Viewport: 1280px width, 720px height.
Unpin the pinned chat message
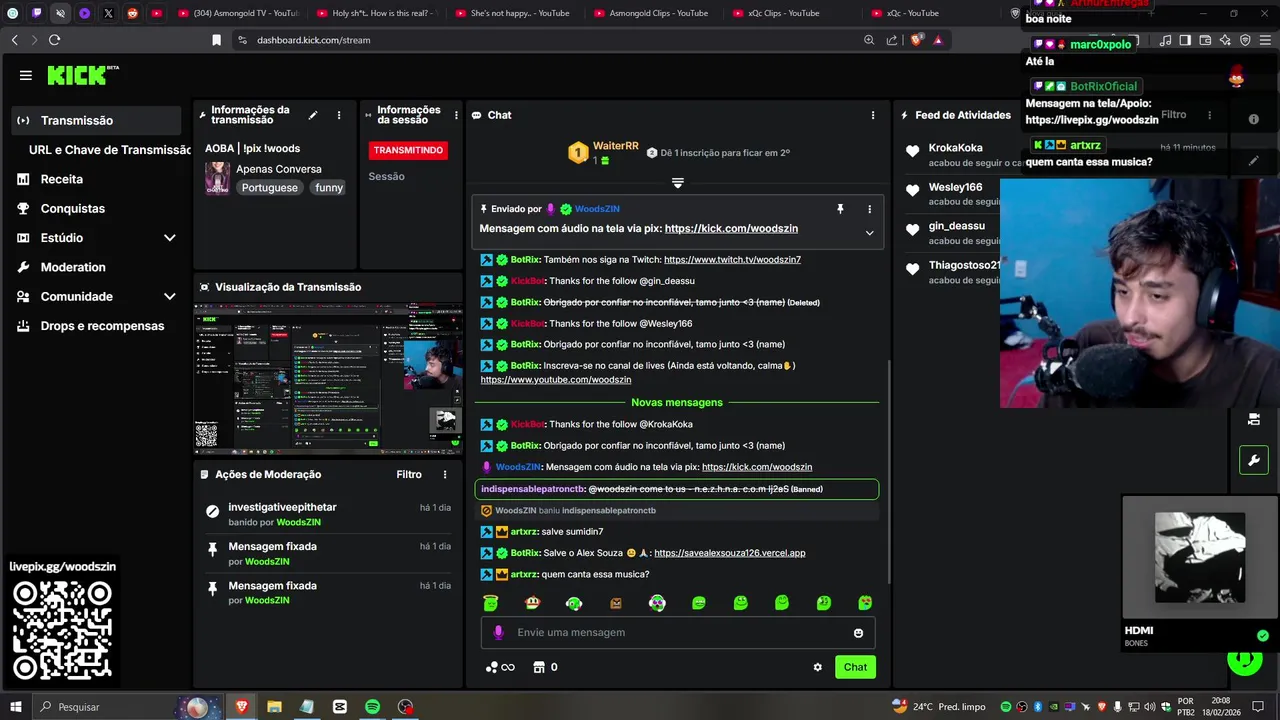click(x=840, y=209)
